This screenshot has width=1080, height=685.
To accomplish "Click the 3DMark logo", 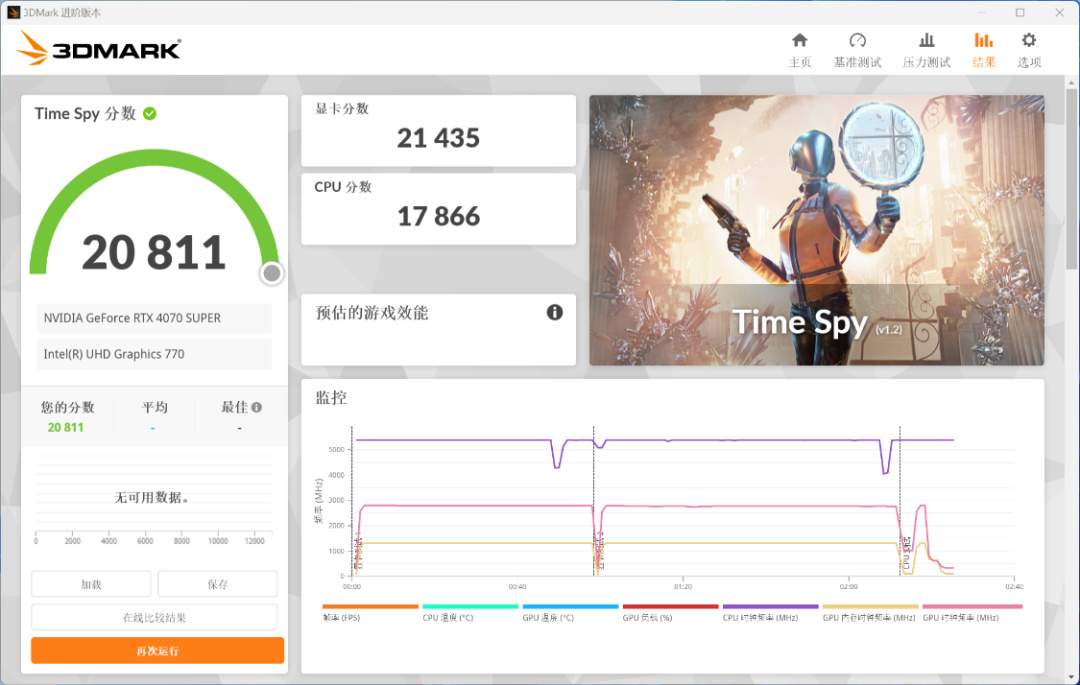I will point(98,48).
